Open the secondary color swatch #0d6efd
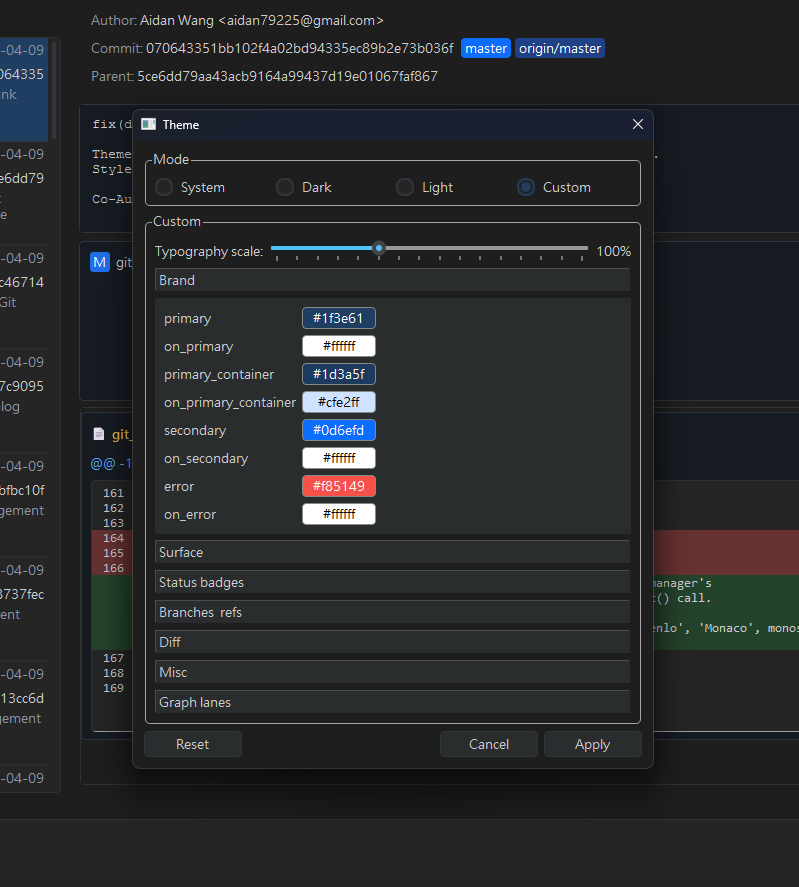799x887 pixels. point(338,430)
